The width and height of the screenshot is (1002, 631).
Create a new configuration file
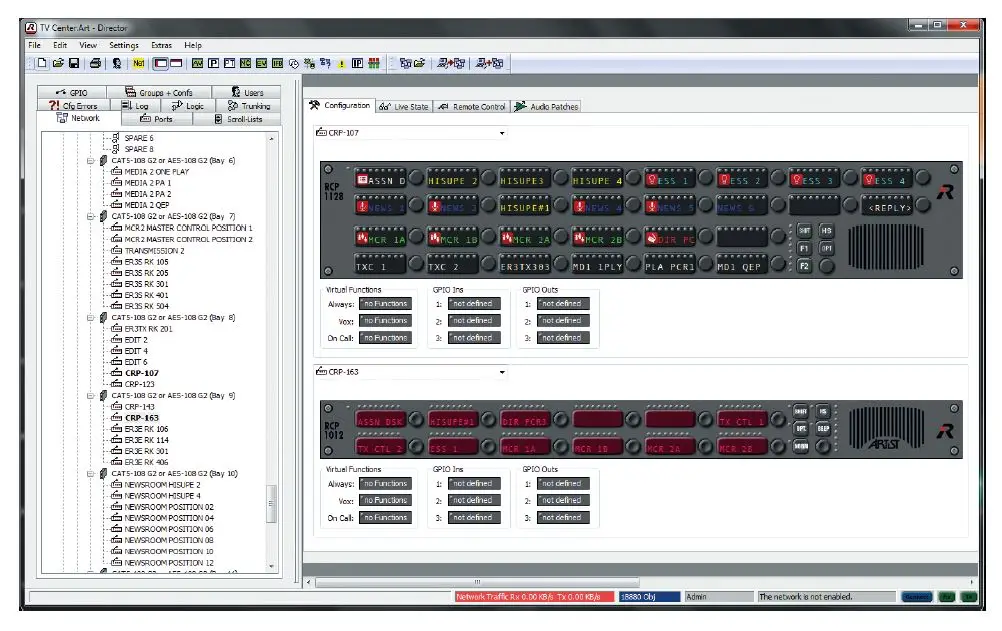click(x=42, y=63)
